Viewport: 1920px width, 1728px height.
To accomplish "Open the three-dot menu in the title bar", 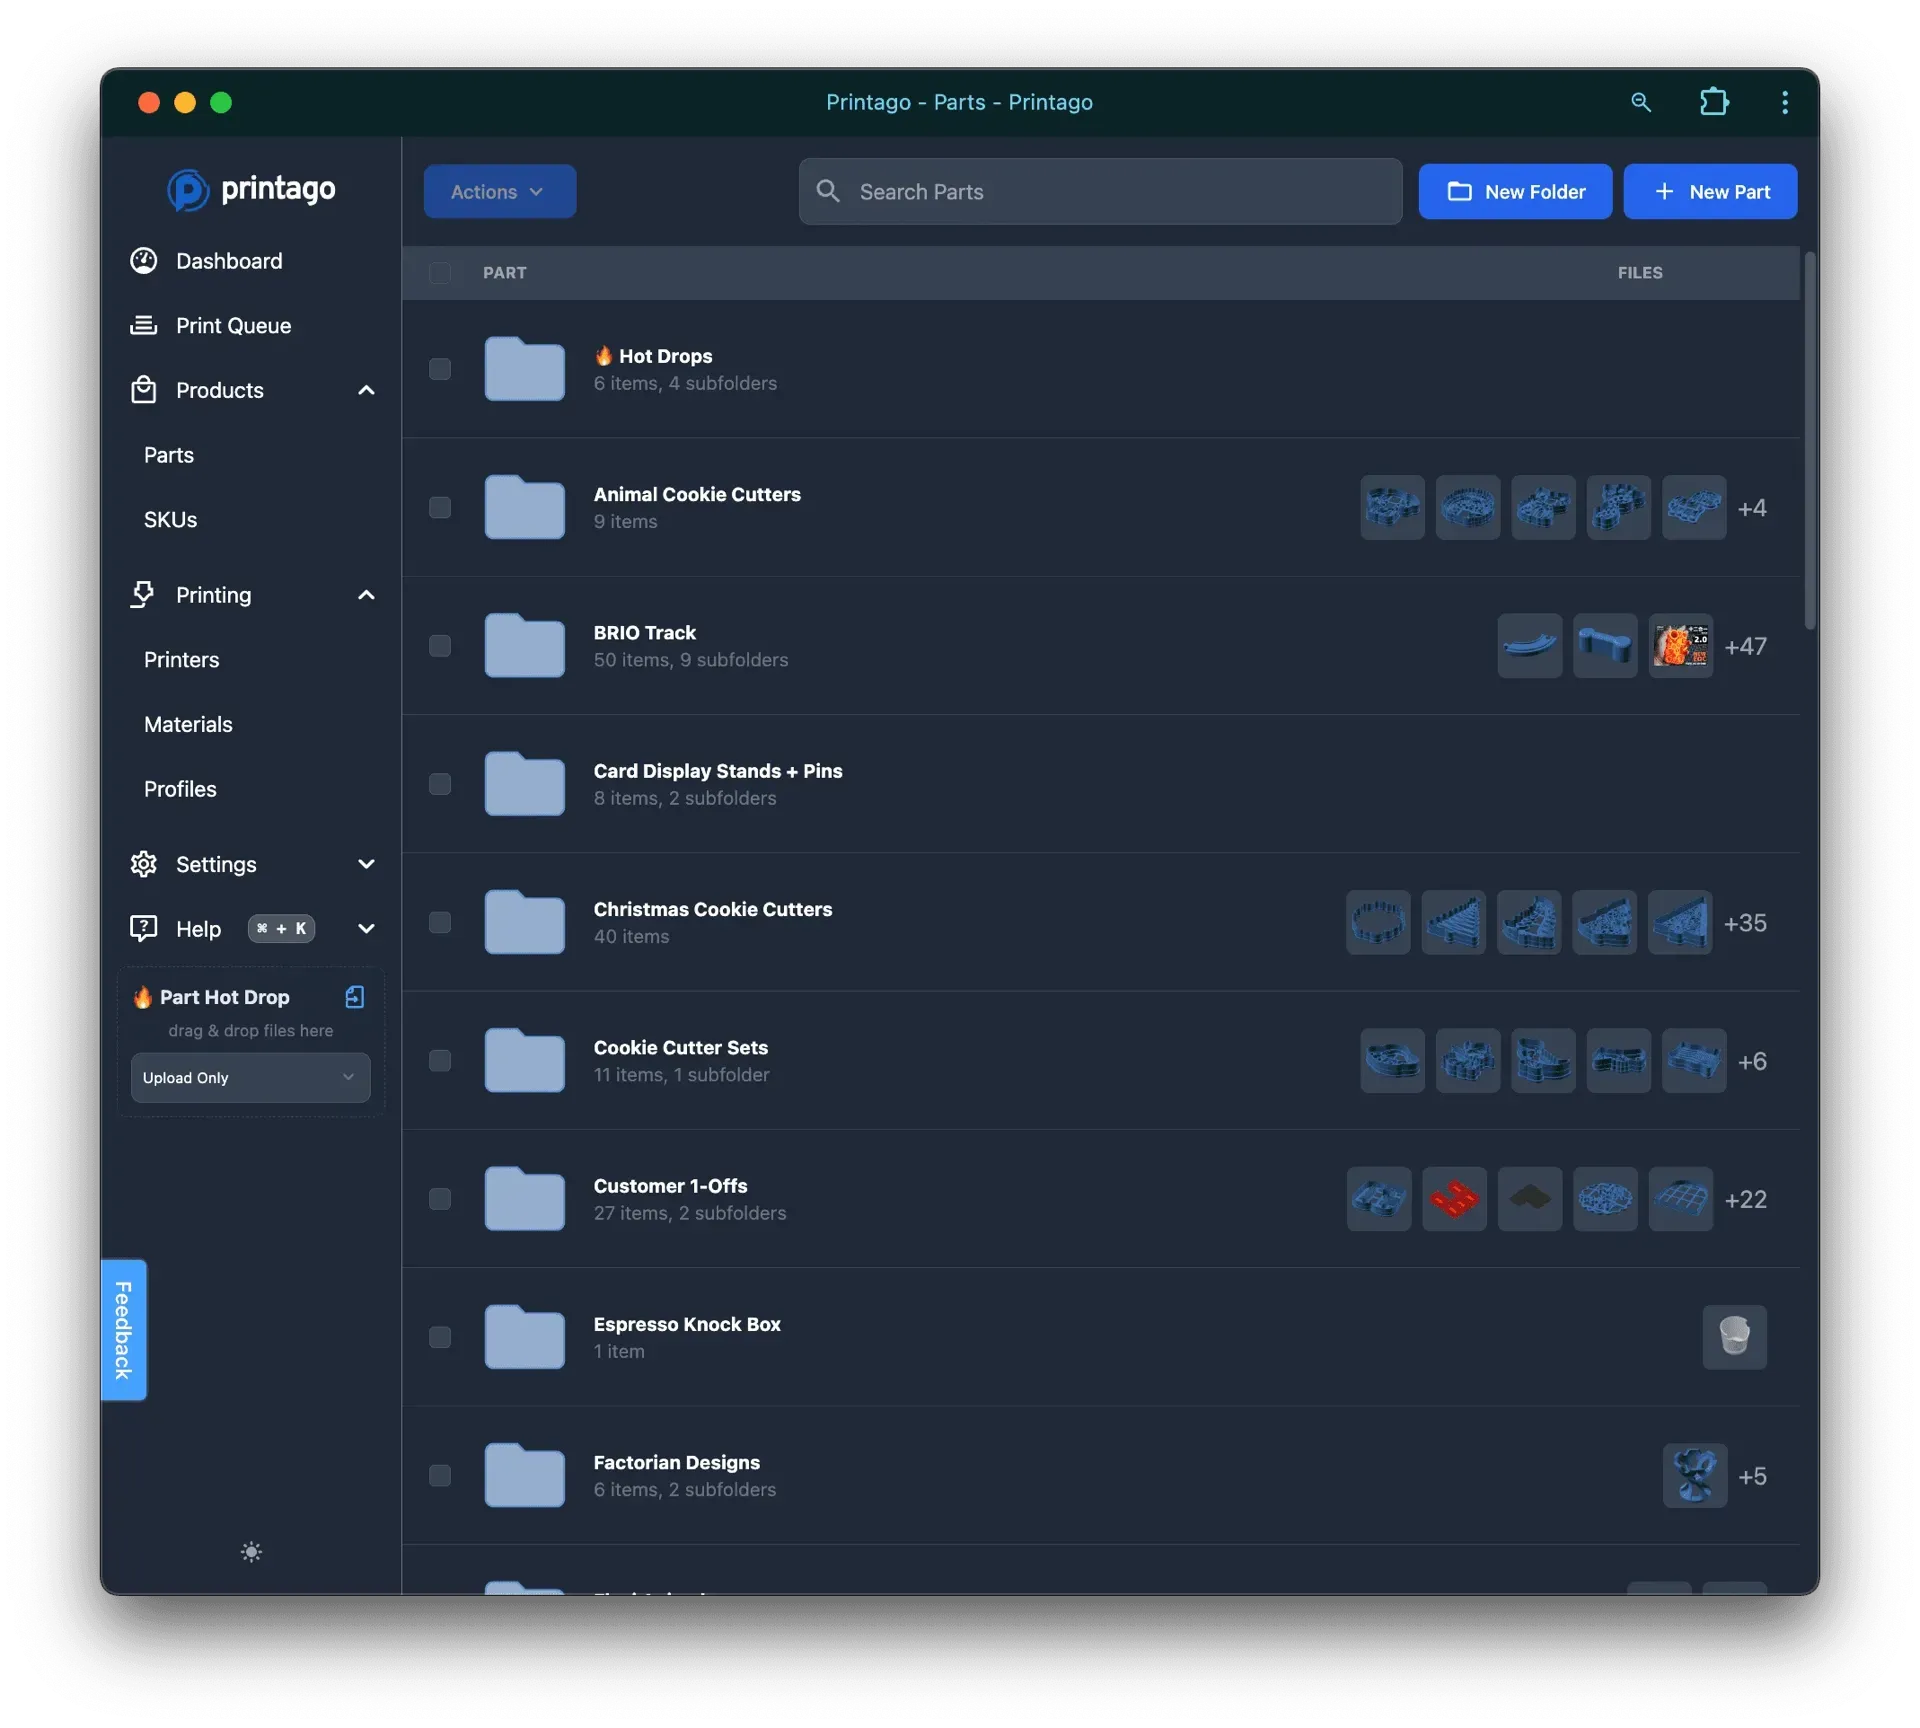I will coord(1784,102).
